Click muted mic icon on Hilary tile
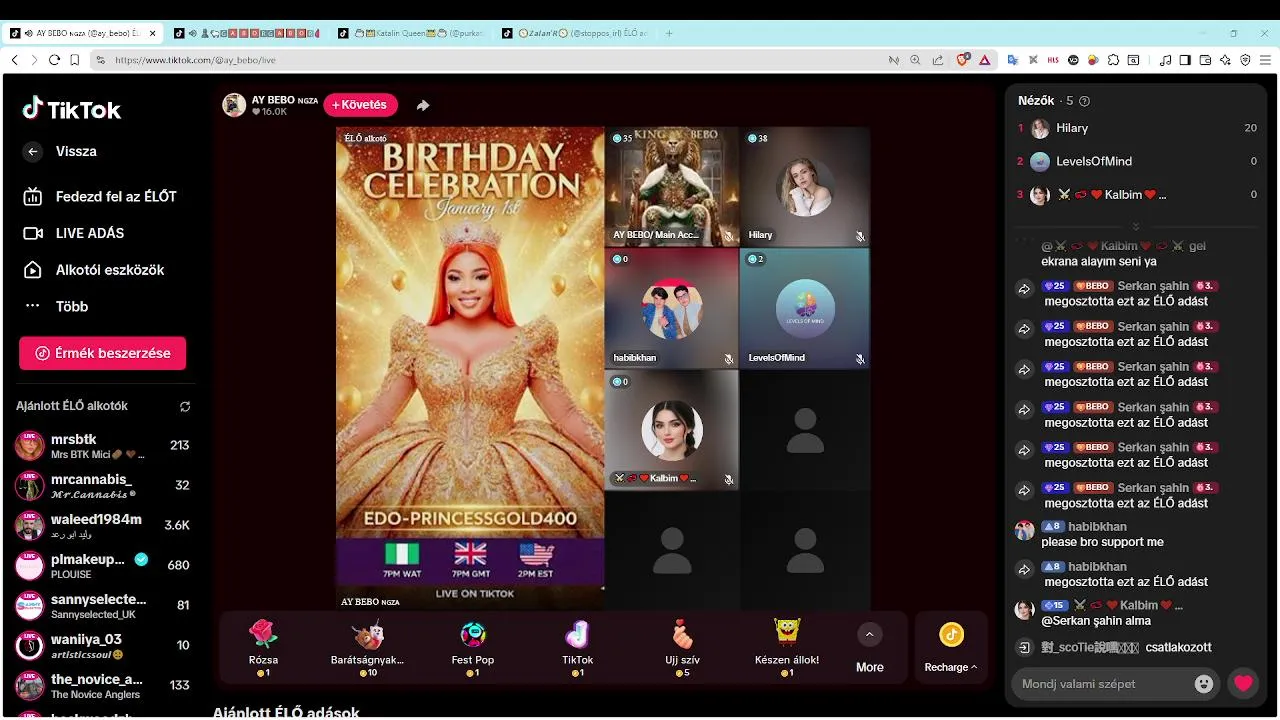Image resolution: width=1280 pixels, height=720 pixels. click(860, 236)
